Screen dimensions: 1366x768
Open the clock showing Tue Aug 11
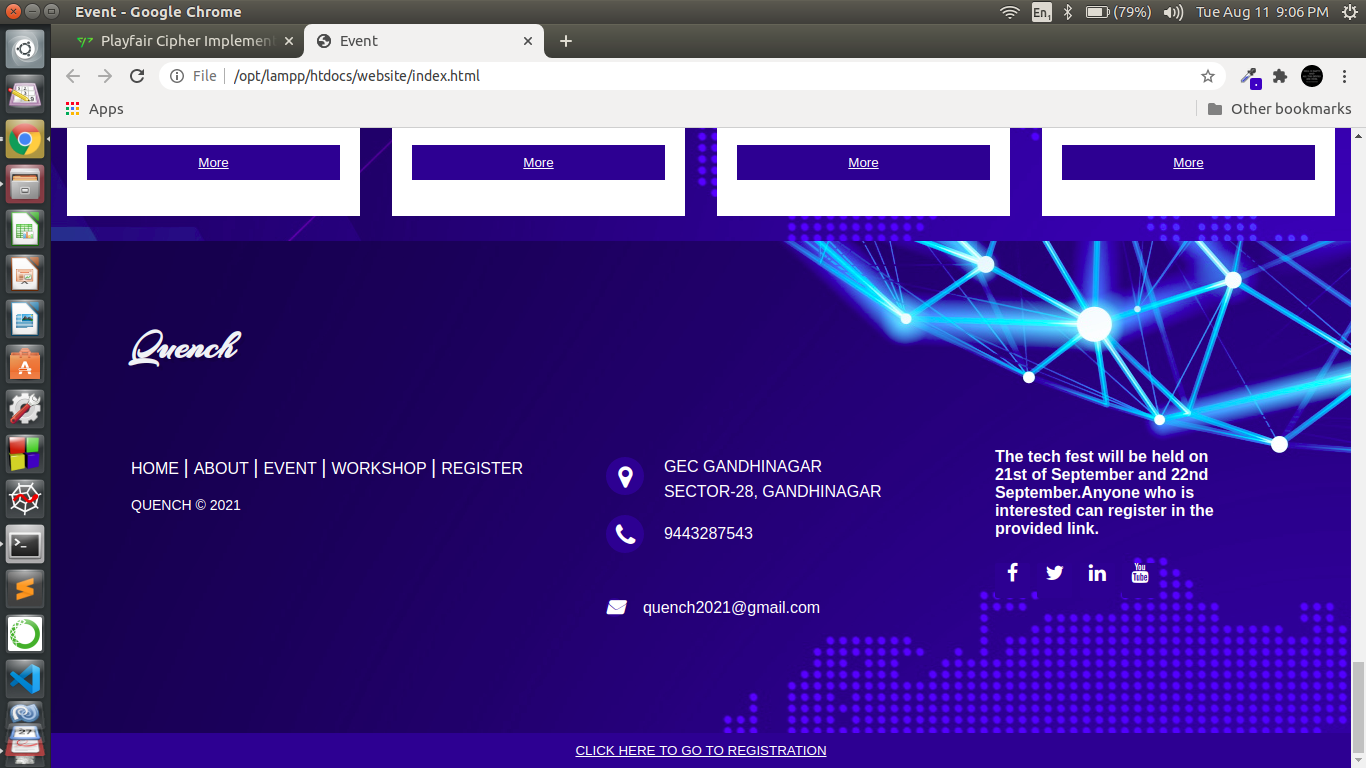1262,12
